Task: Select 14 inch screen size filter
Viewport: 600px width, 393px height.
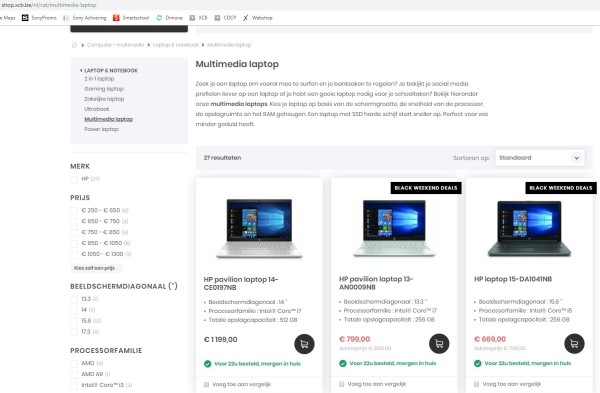Action: (x=74, y=310)
